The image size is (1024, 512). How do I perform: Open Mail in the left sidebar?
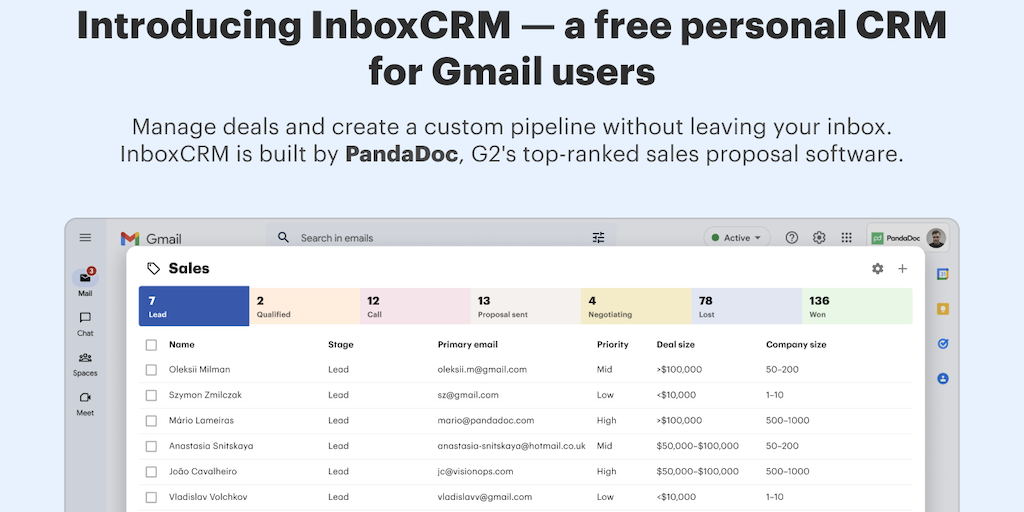85,280
